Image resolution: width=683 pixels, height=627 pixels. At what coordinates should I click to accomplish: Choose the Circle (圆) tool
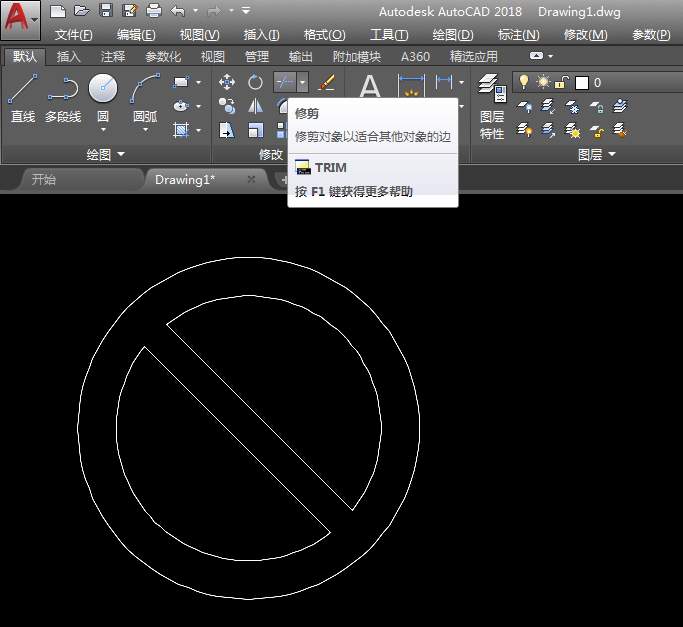click(103, 96)
